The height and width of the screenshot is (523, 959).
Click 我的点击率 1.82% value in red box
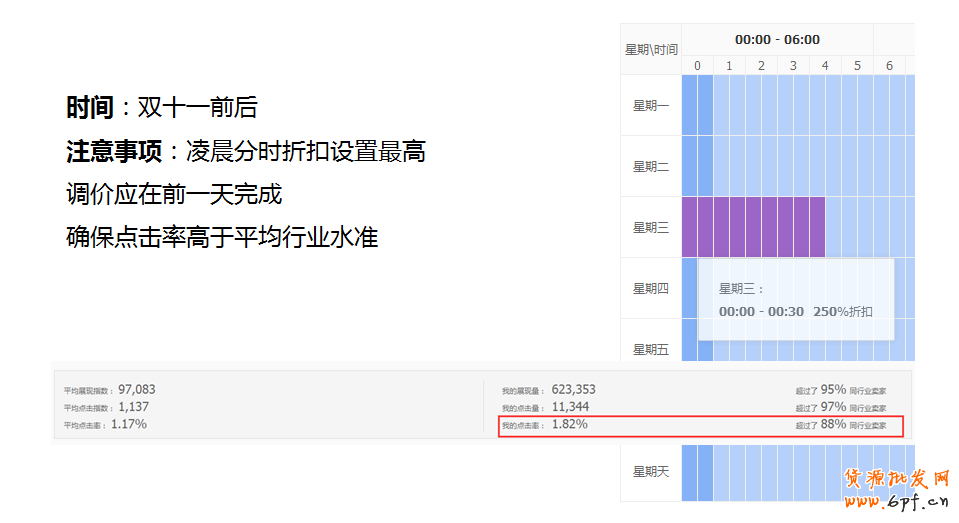point(569,425)
